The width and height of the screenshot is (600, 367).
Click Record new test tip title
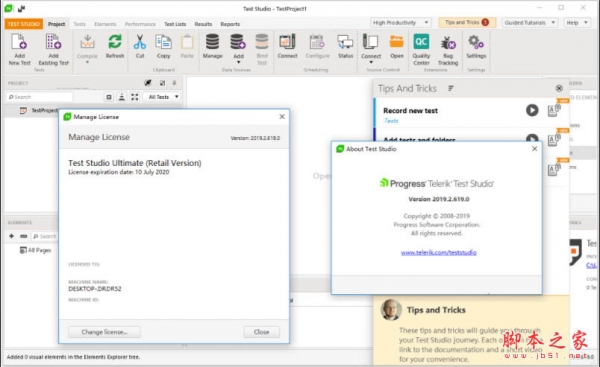click(x=410, y=111)
